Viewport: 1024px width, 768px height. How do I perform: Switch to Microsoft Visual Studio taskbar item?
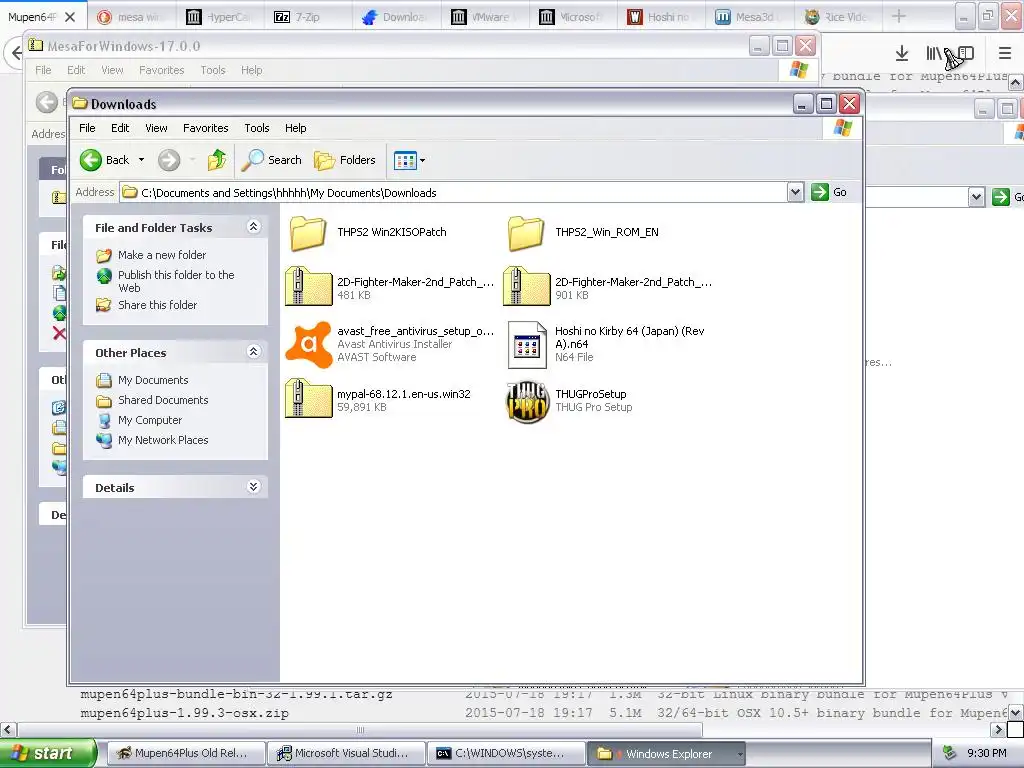[345, 753]
